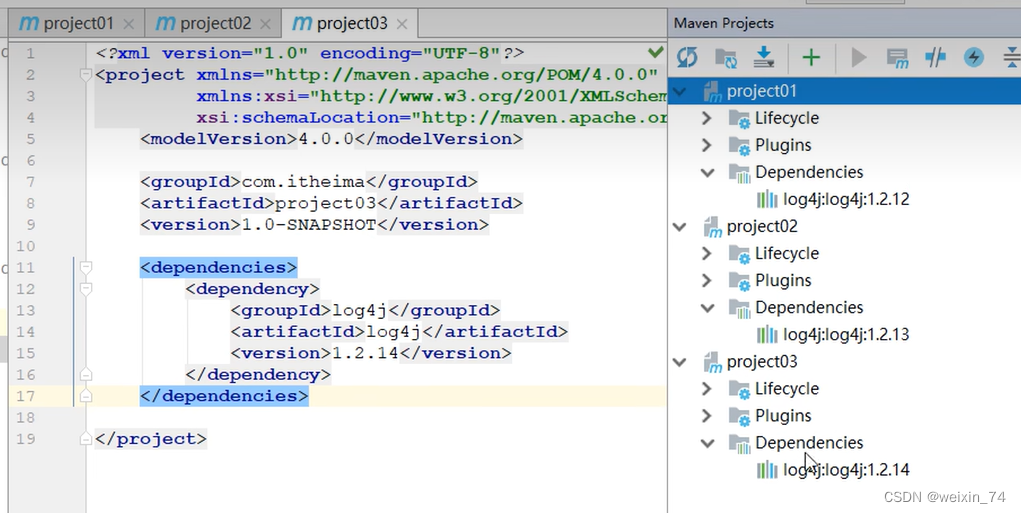Select log4j:log4j:1.2.13 dependency entry

(846, 335)
